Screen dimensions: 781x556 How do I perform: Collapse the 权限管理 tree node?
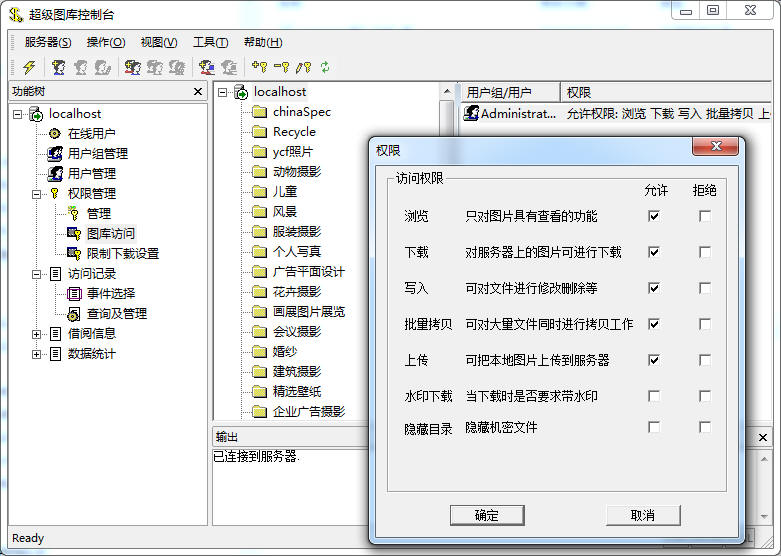click(37, 193)
